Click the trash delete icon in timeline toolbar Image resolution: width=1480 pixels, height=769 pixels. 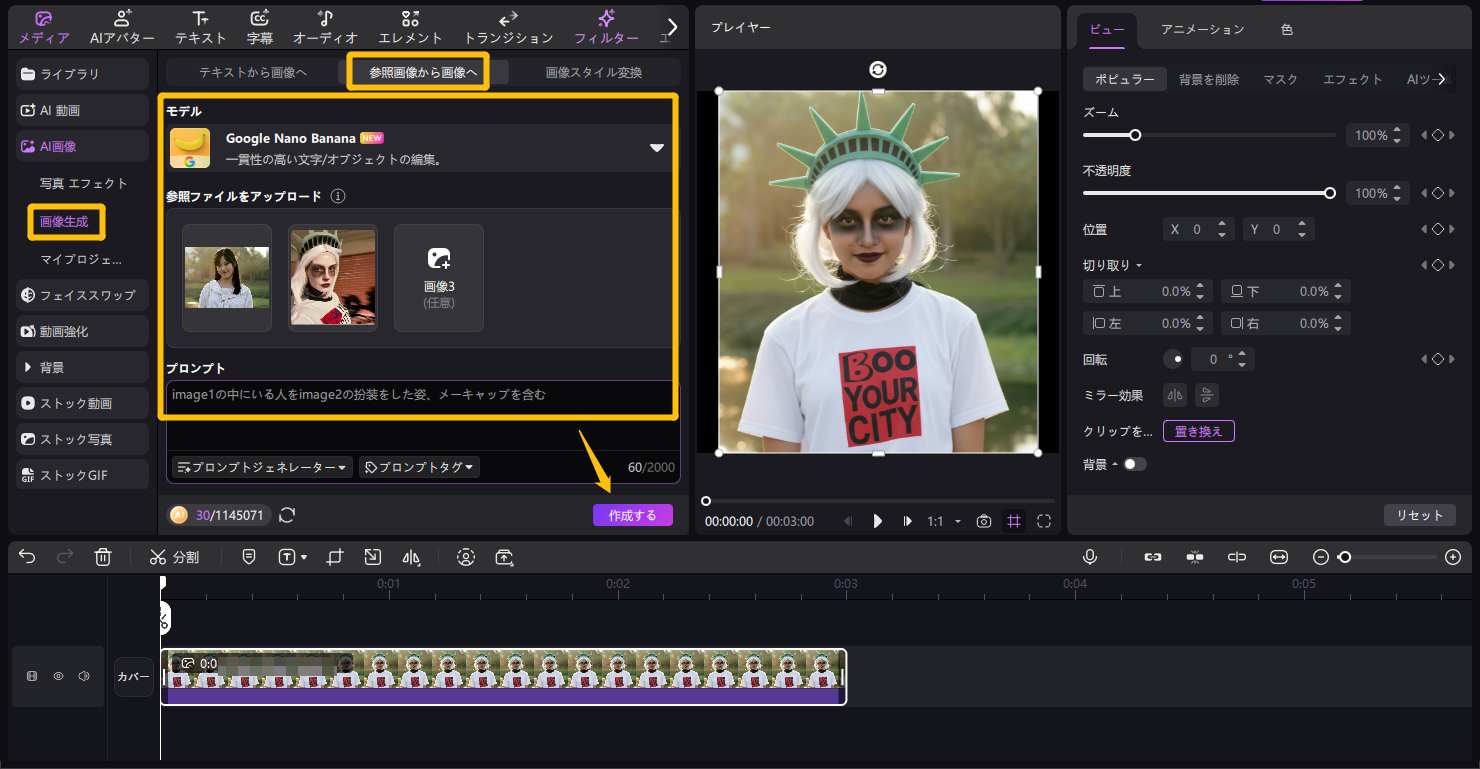coord(103,557)
